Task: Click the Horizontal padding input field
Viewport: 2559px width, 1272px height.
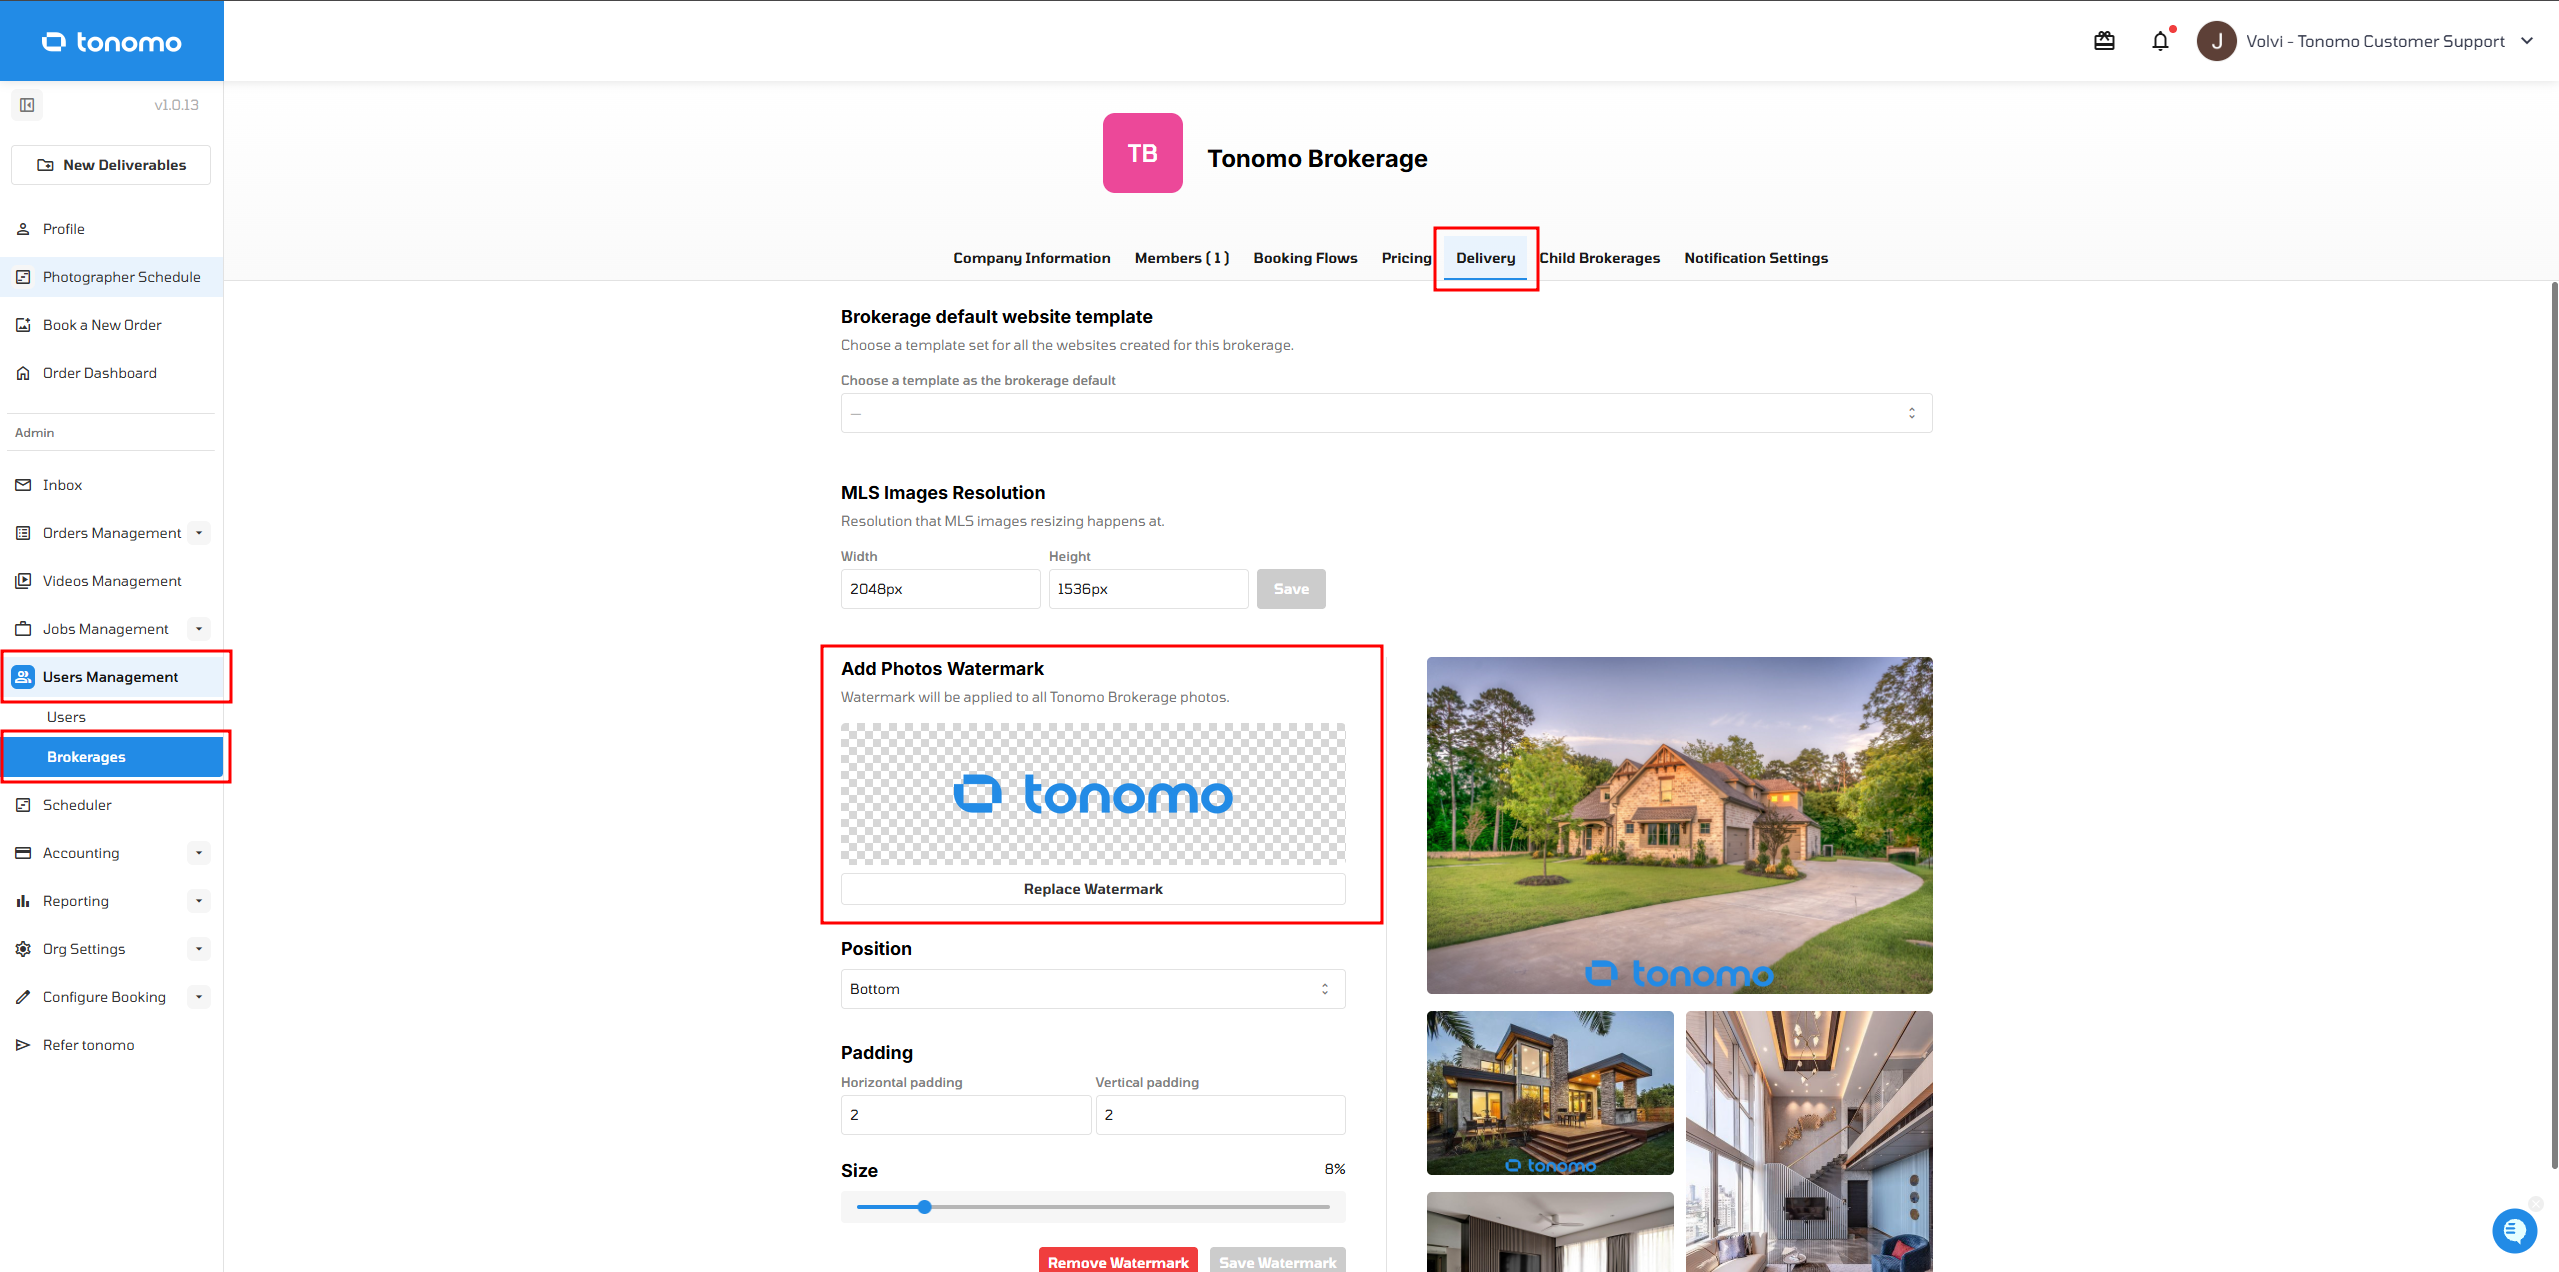Action: click(965, 1115)
